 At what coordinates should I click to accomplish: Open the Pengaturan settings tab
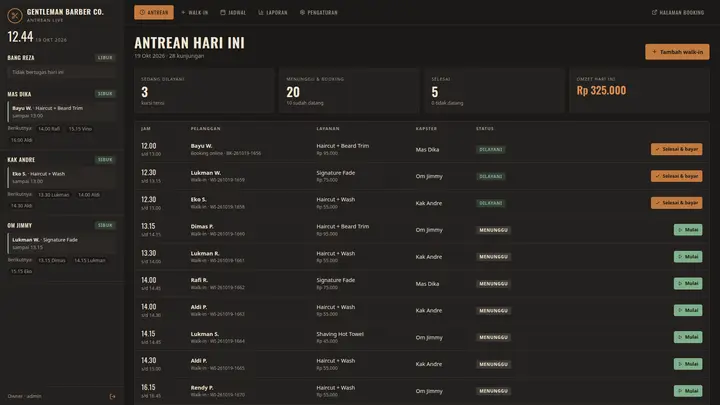(x=319, y=12)
